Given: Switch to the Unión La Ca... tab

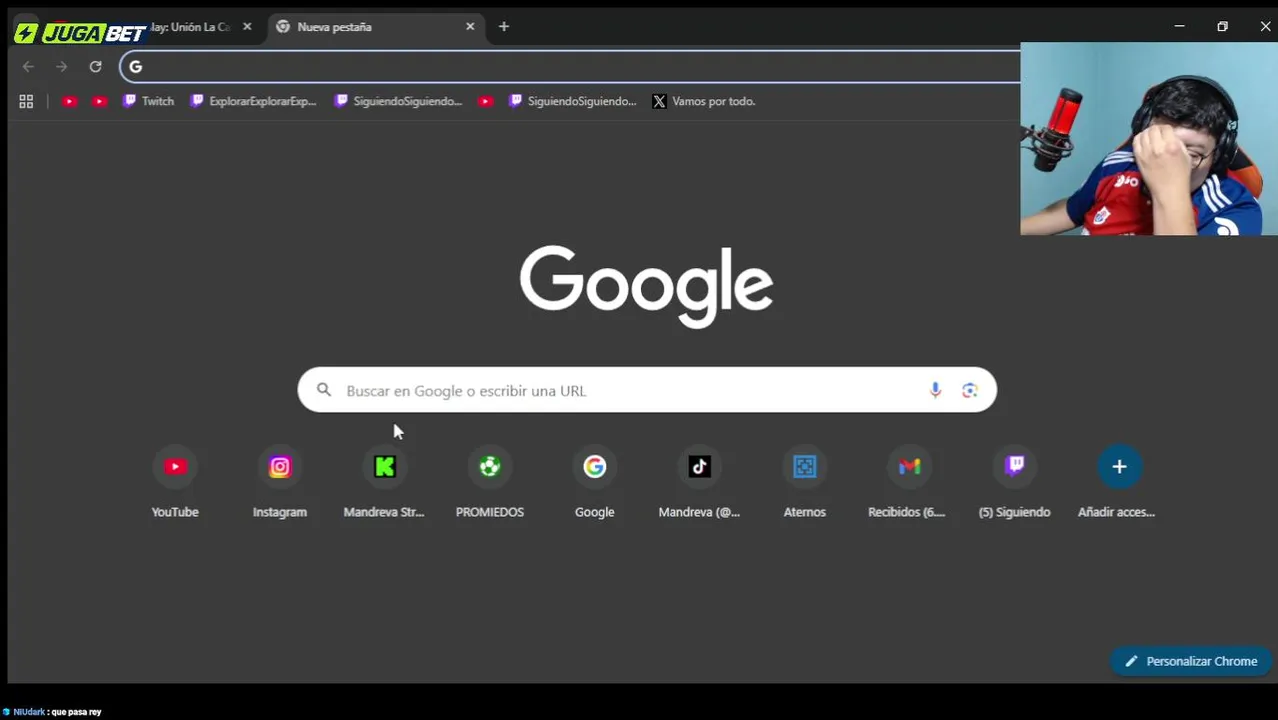Looking at the screenshot, I should pos(190,27).
